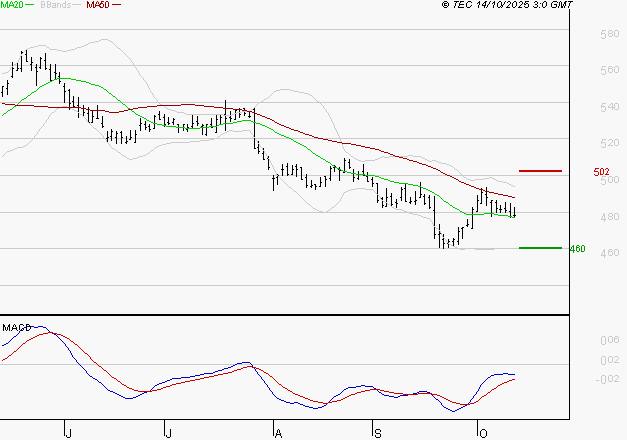Select the MA60 legend label
This screenshot has height=440, width=627.
pos(98,5)
